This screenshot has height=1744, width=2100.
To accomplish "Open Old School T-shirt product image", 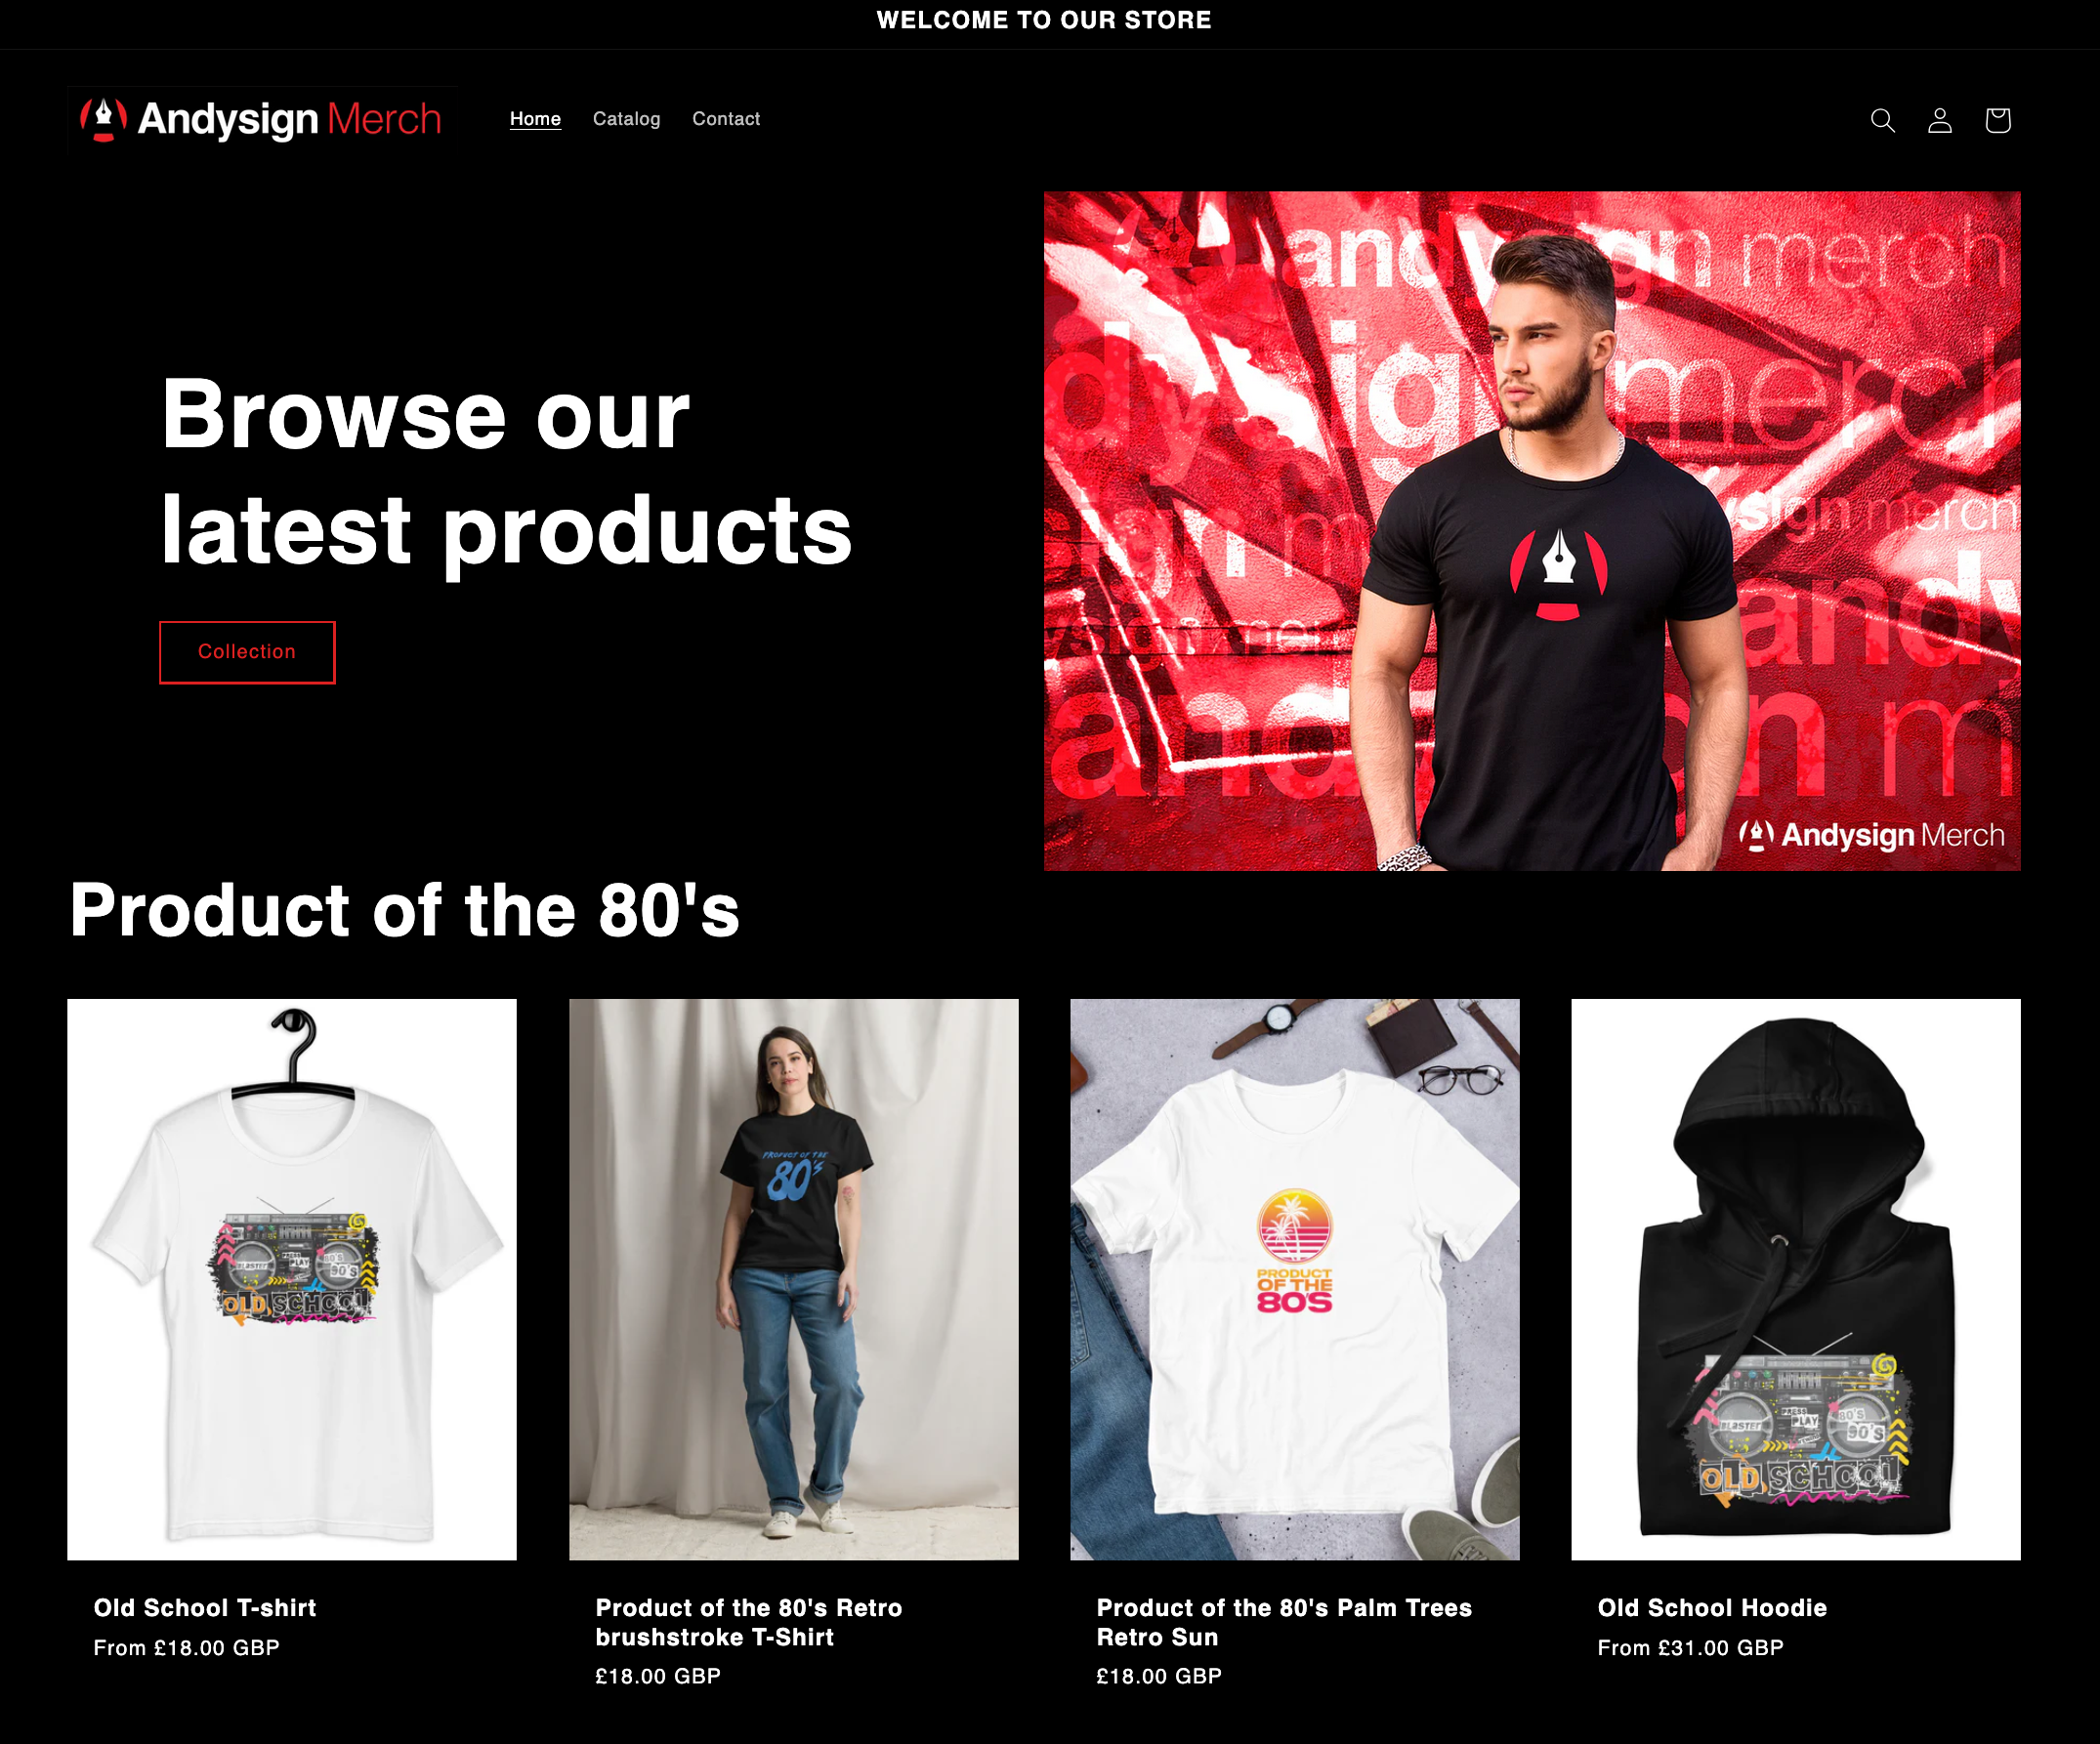I will click(292, 1279).
